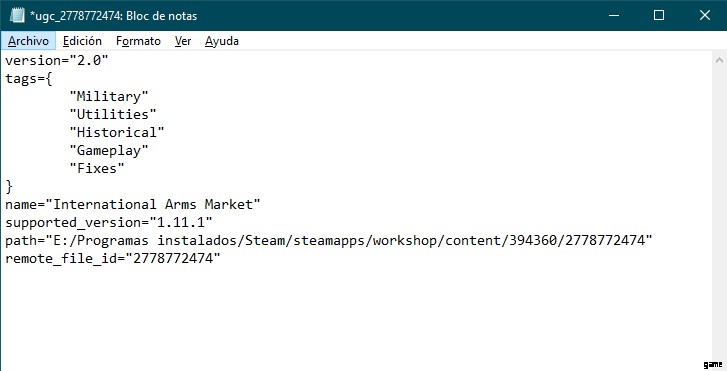Screen dimensions: 727x371
Task: Click the path line with steamapps folder
Action: coord(329,241)
